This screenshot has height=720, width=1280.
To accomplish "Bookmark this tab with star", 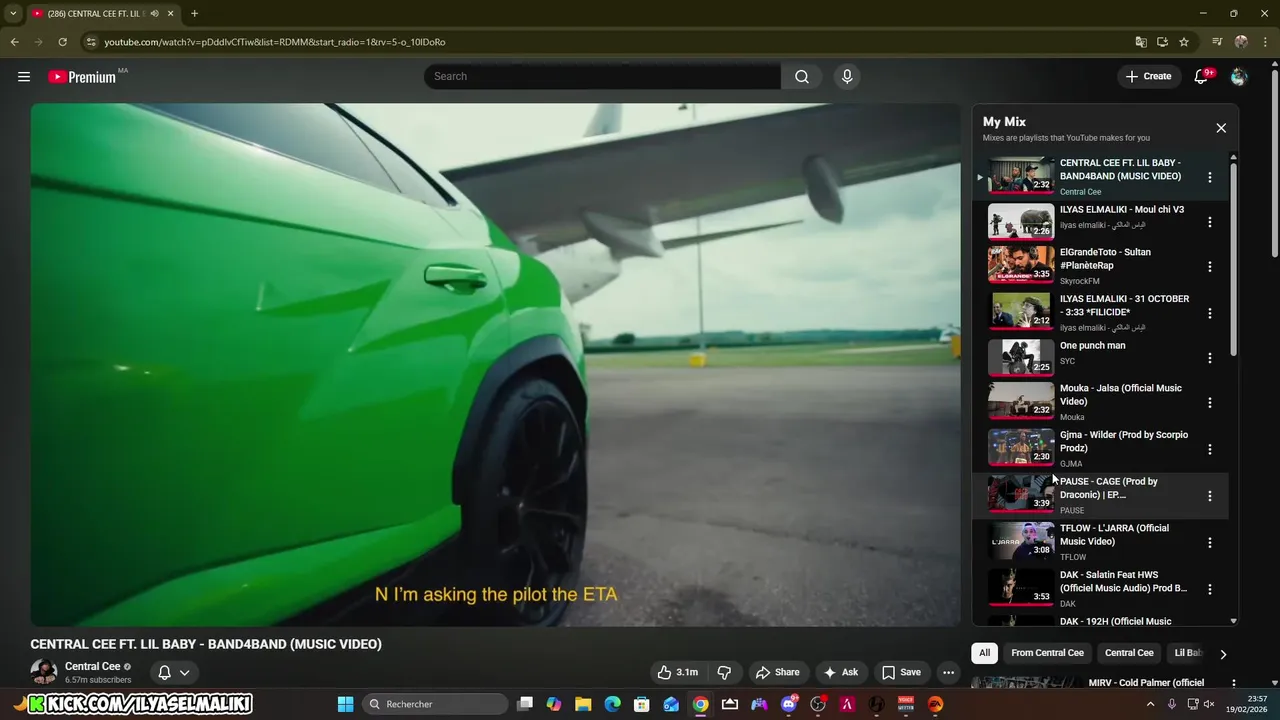I will click(1184, 42).
